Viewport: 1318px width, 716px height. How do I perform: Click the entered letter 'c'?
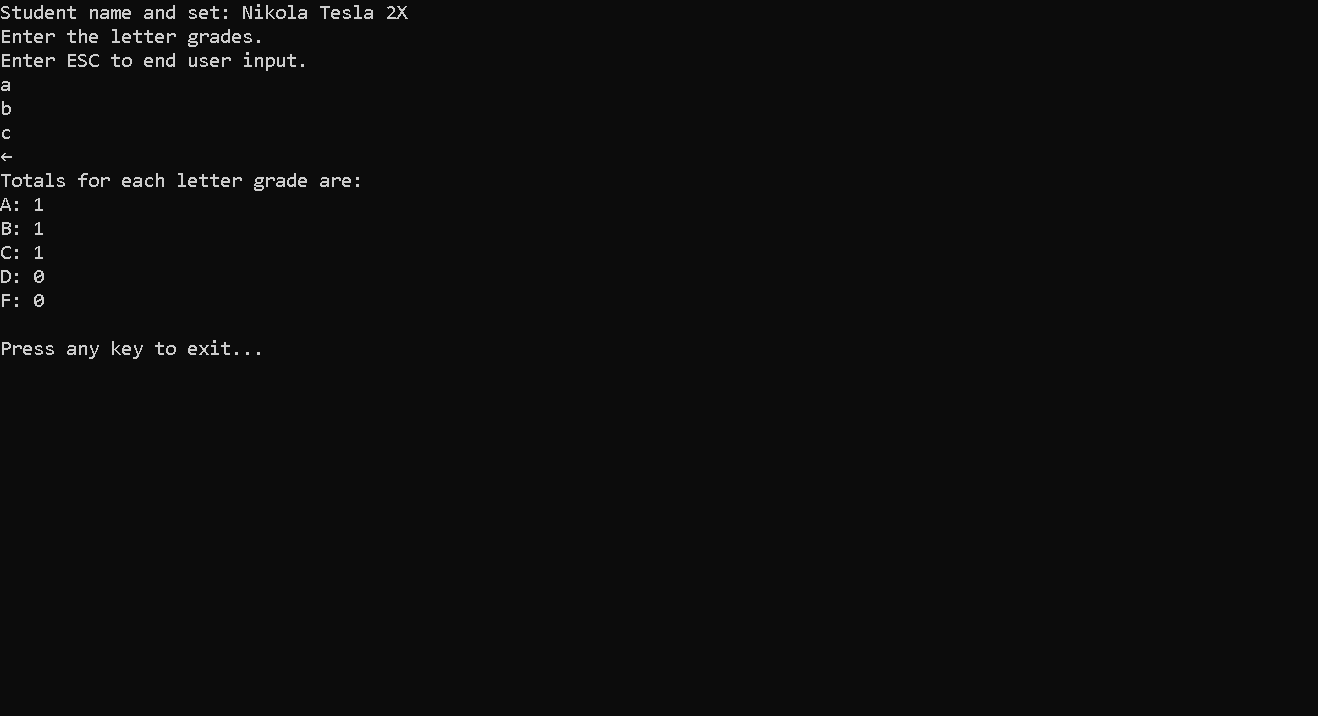pos(6,134)
